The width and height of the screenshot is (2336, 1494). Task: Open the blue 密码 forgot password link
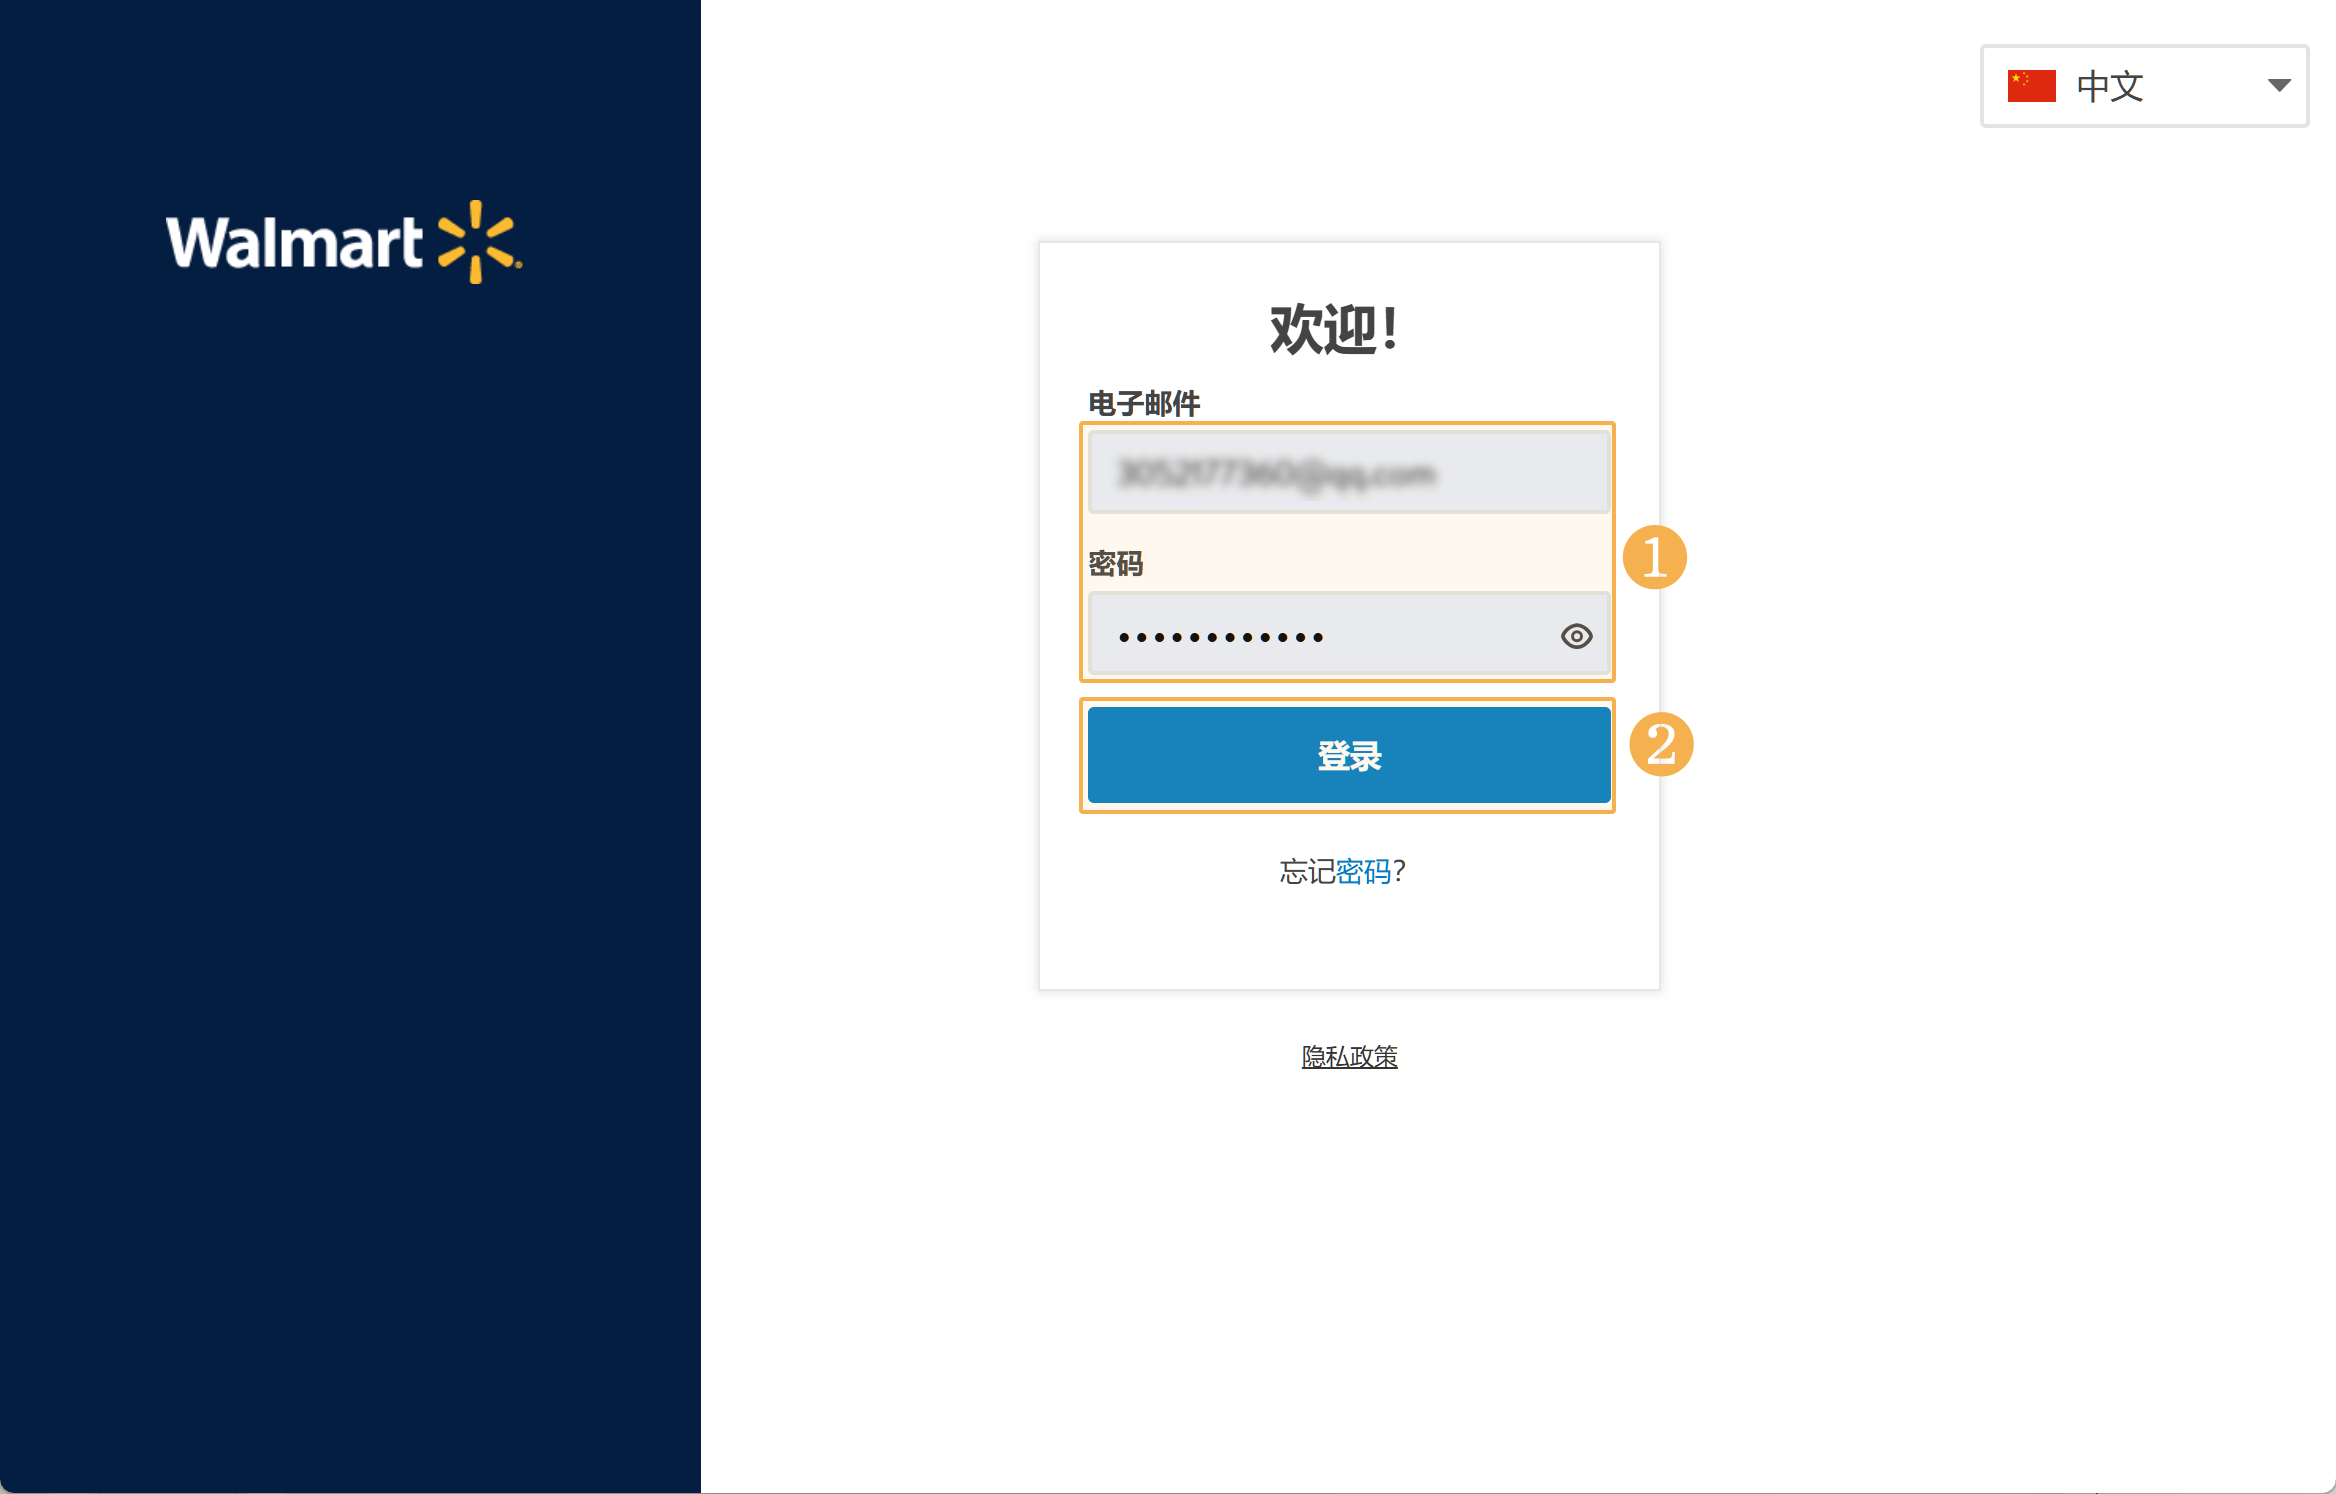[1363, 872]
